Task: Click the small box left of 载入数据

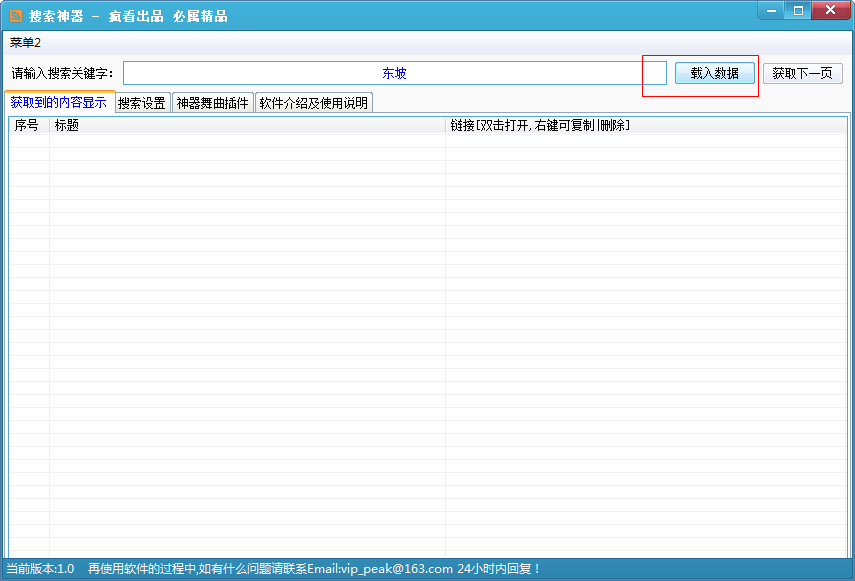Action: (658, 72)
